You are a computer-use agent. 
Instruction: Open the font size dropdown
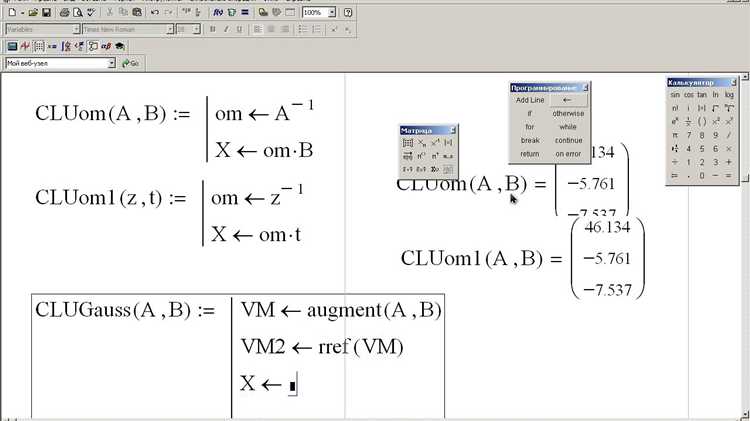coord(196,29)
